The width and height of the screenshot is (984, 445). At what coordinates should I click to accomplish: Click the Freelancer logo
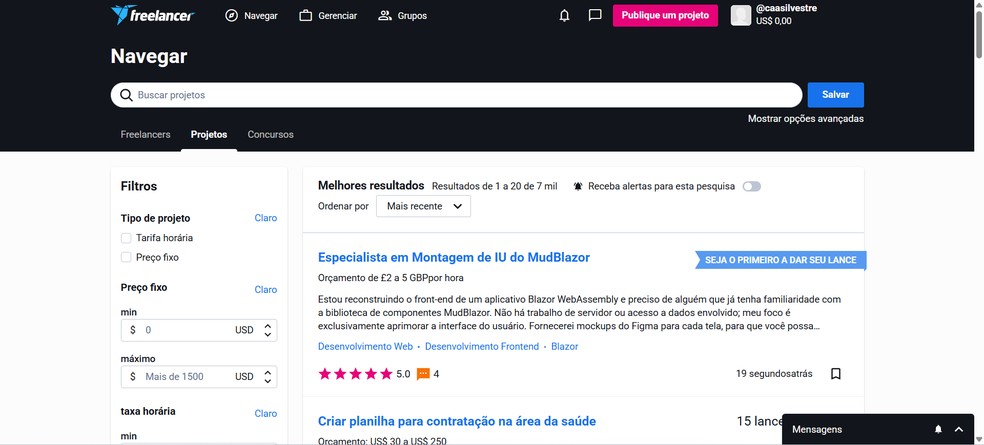pos(152,15)
